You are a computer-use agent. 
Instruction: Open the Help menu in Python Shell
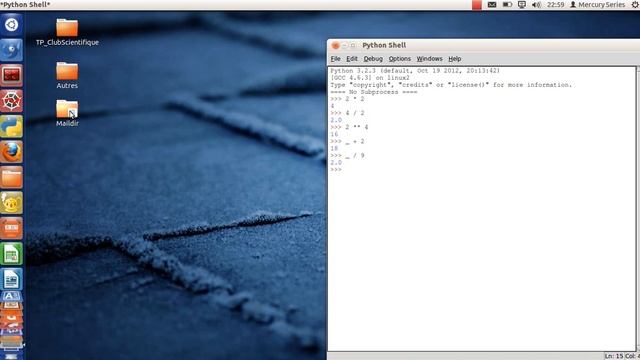pos(455,59)
